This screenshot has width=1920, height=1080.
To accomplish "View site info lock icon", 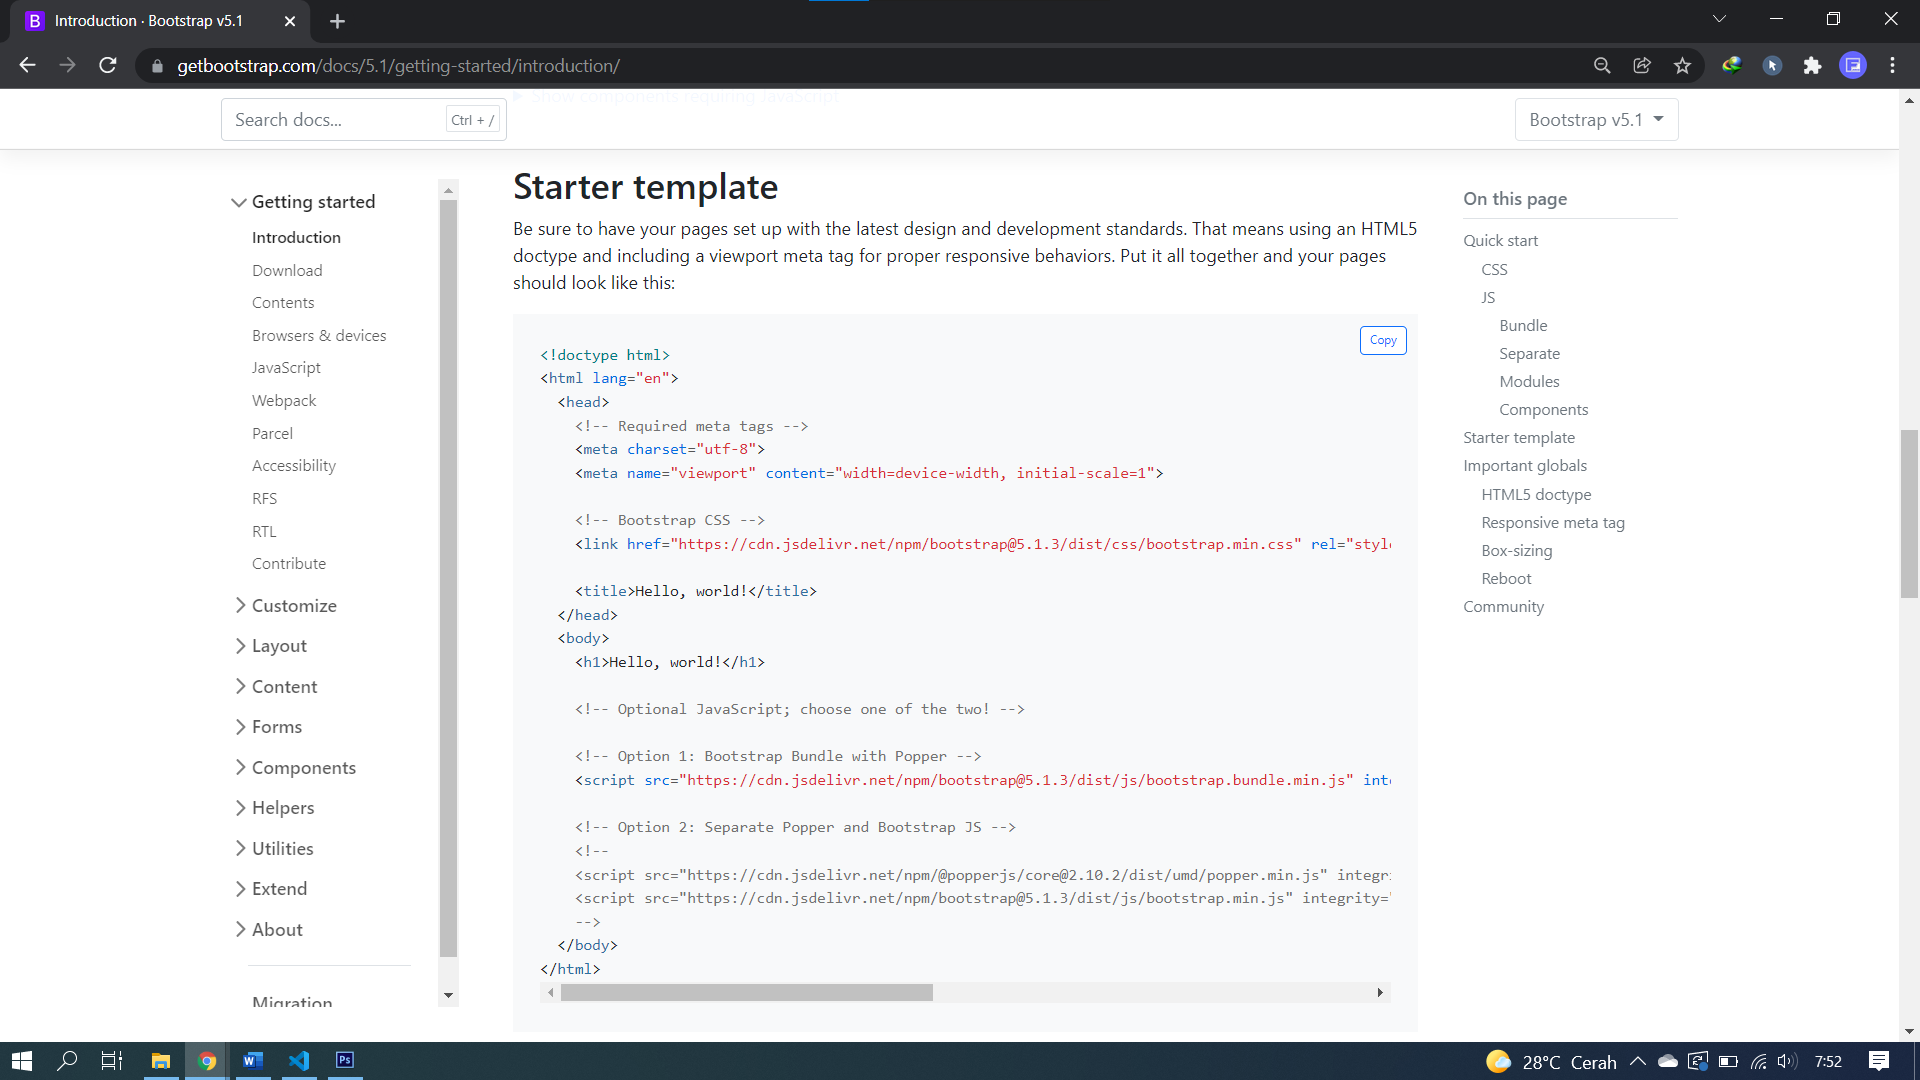I will click(157, 66).
